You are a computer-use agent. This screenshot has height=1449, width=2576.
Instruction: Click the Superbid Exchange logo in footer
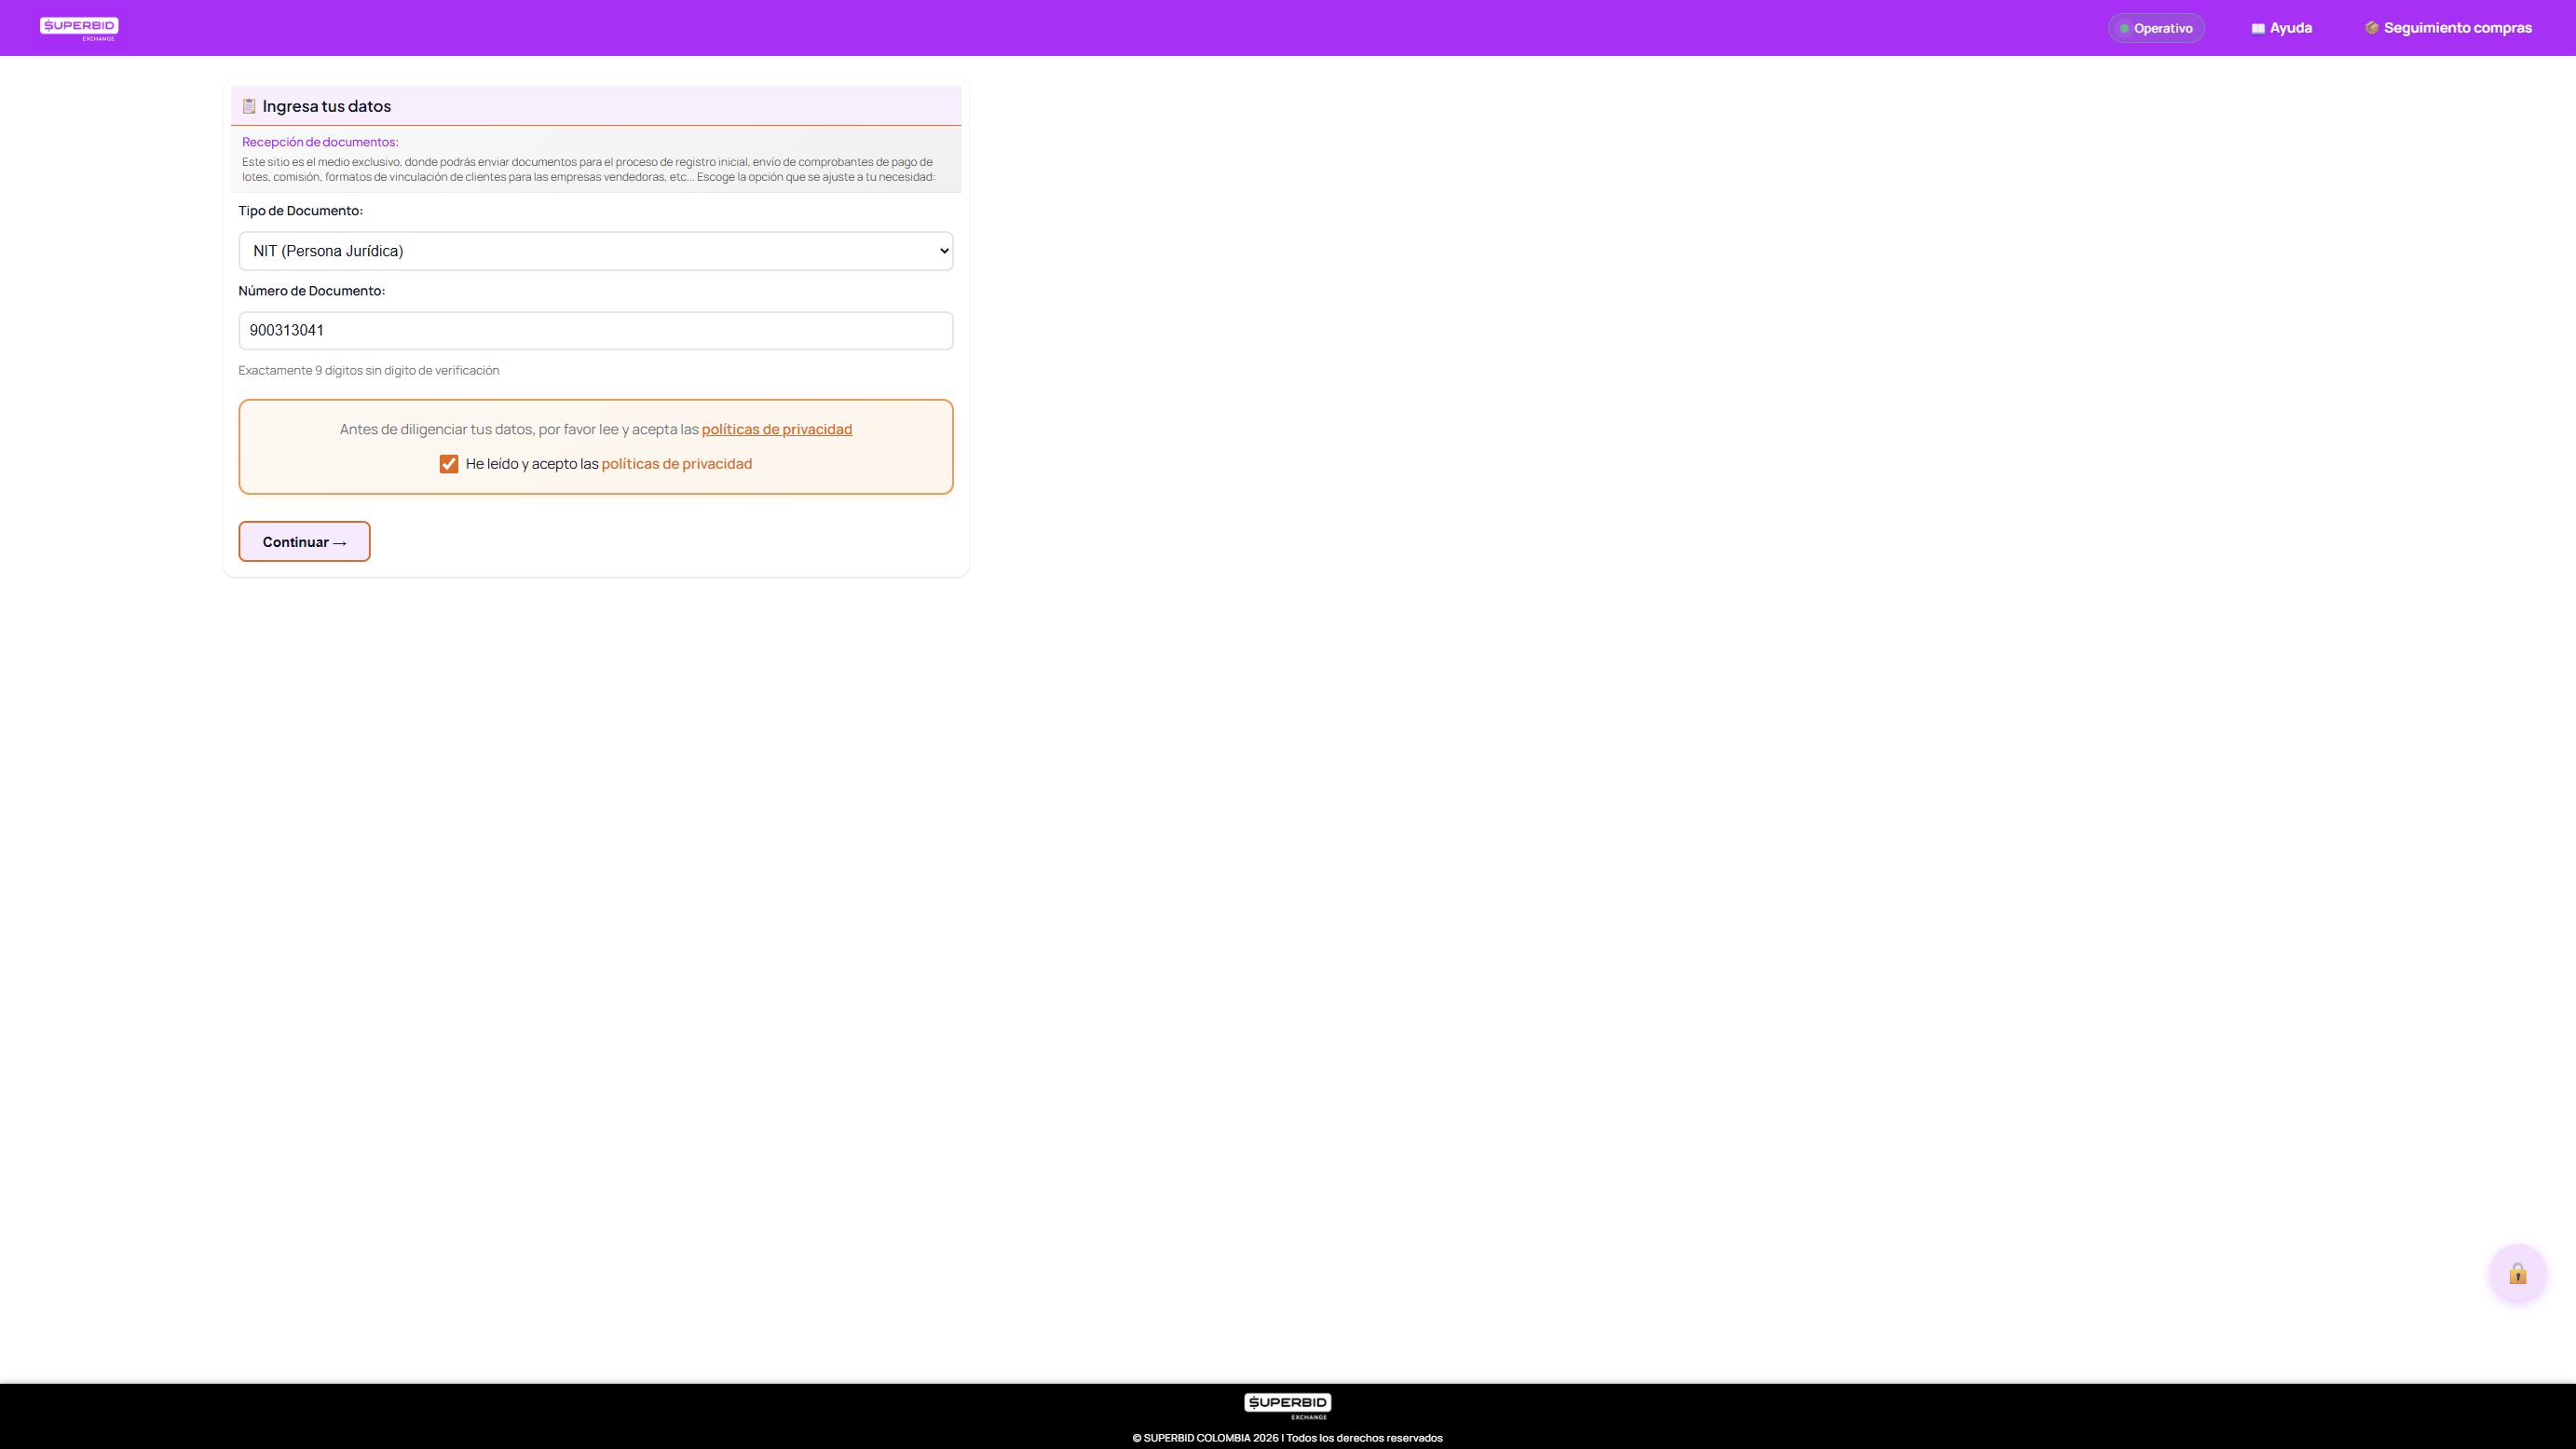click(1287, 1405)
